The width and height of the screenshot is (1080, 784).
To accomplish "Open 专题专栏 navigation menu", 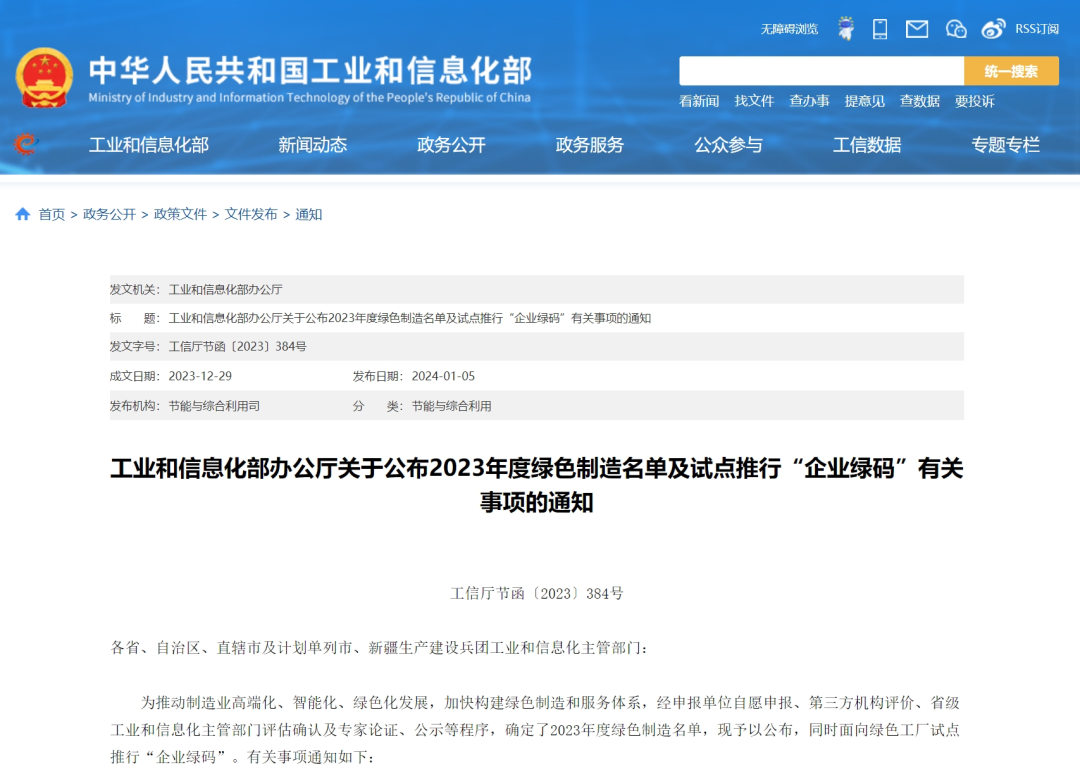I will point(1006,145).
